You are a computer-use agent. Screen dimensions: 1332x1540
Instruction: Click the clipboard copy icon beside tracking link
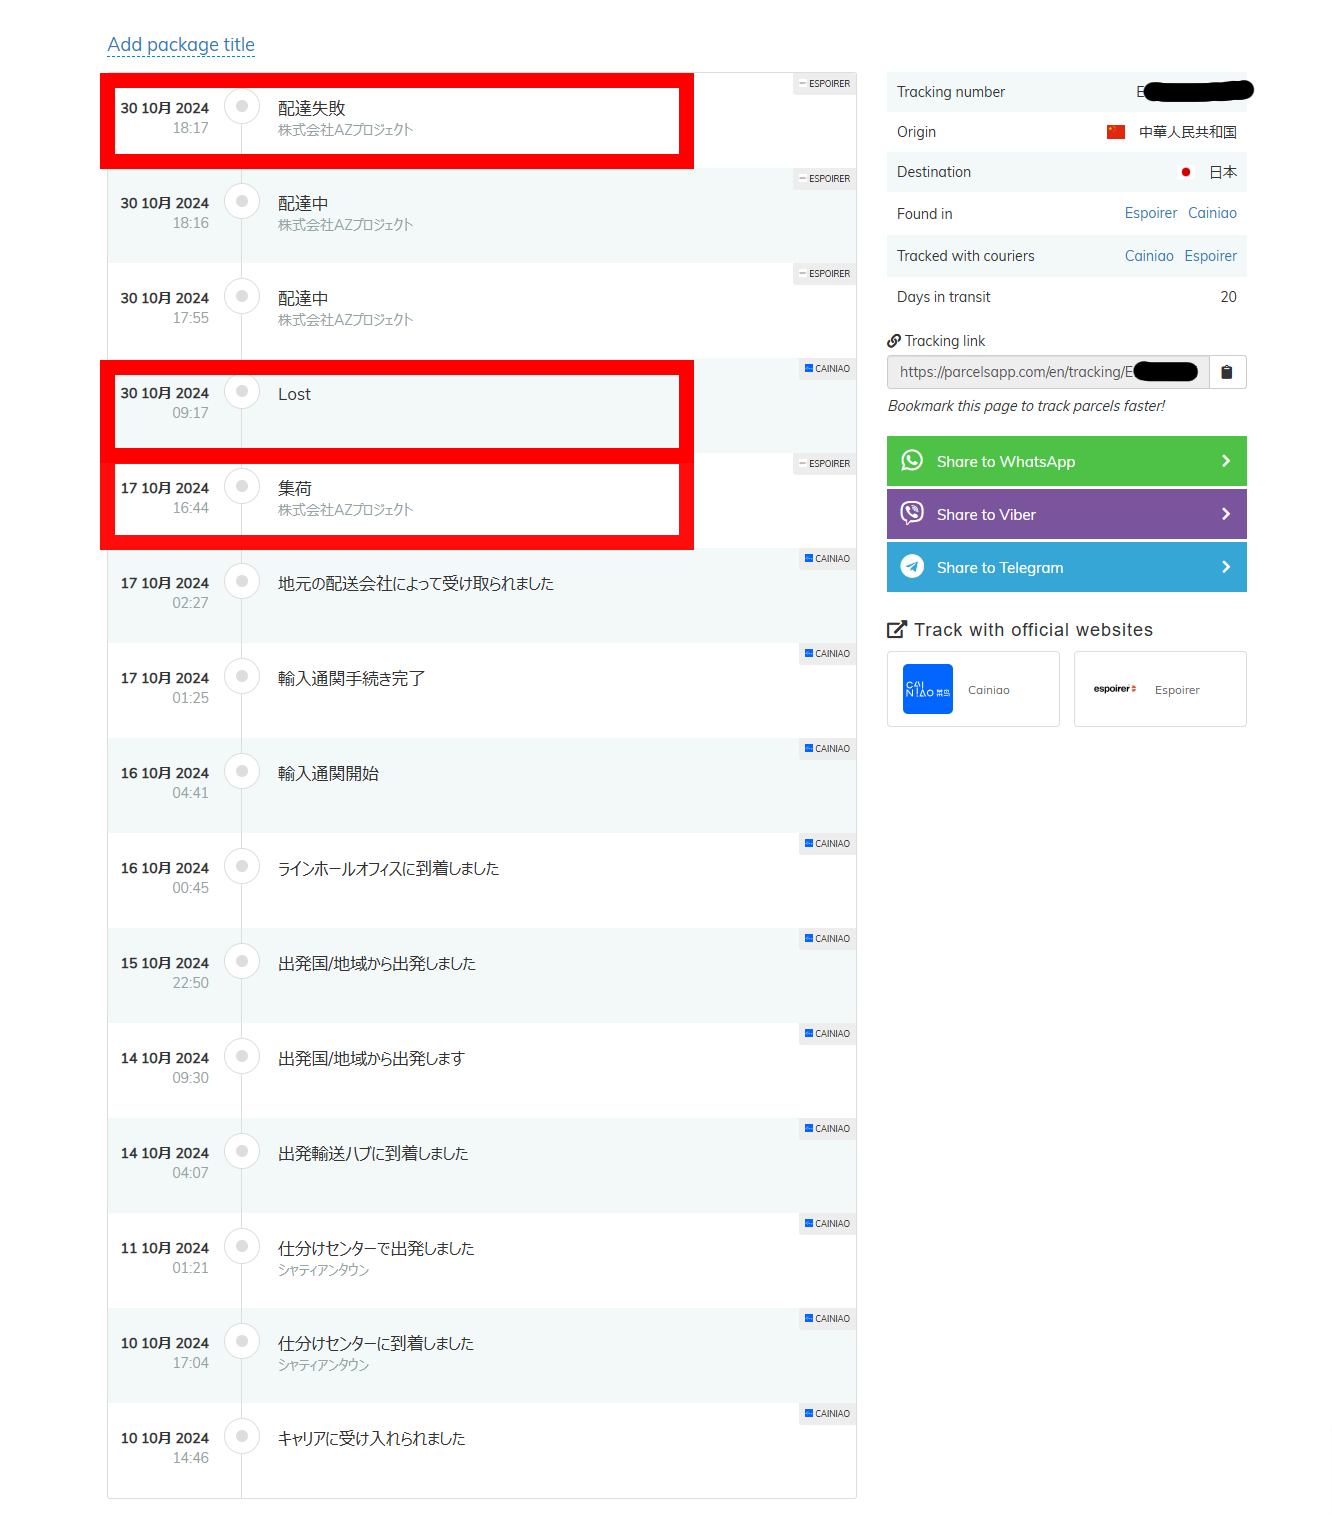pyautogui.click(x=1227, y=372)
